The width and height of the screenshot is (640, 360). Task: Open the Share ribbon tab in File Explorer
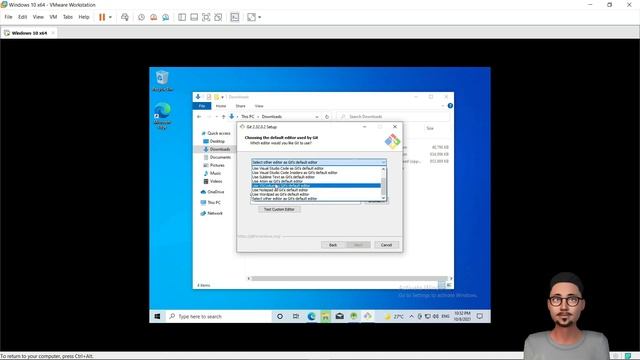[240, 106]
